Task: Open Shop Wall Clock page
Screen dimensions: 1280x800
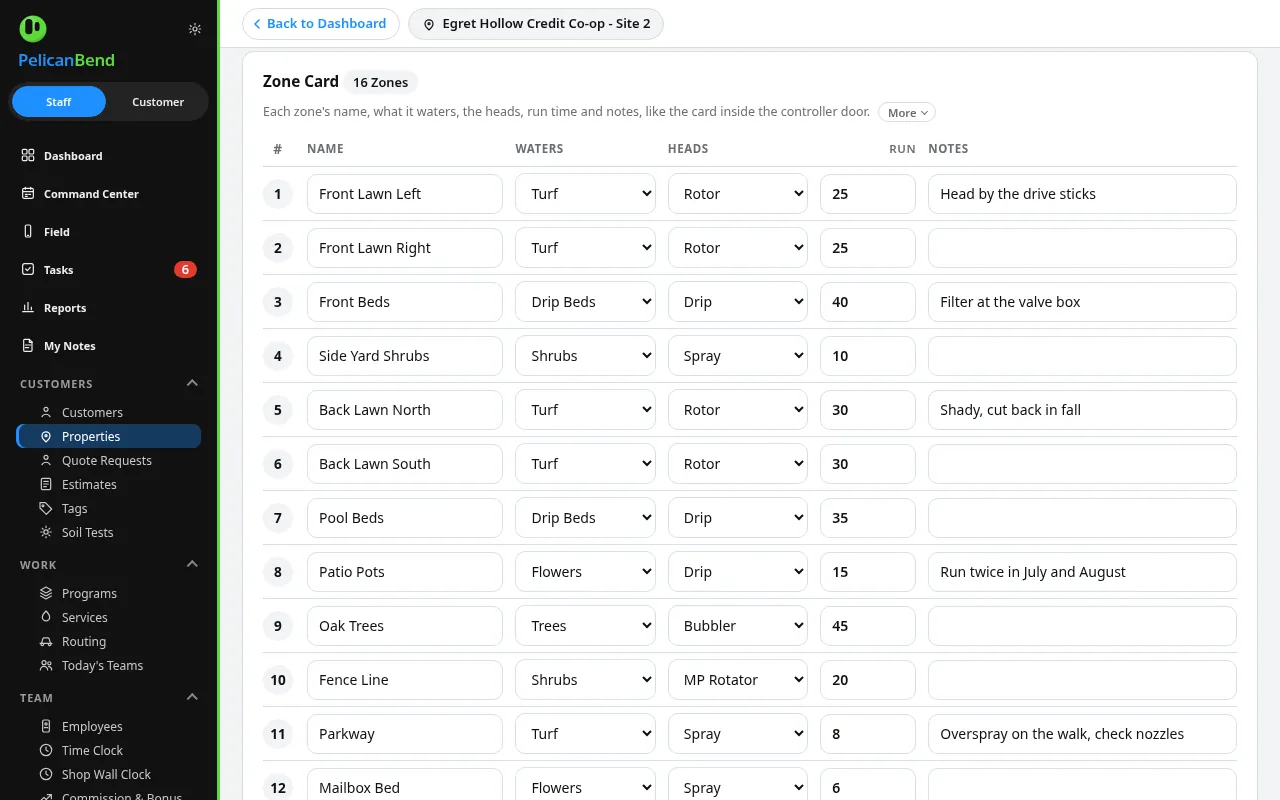Action: click(109, 775)
